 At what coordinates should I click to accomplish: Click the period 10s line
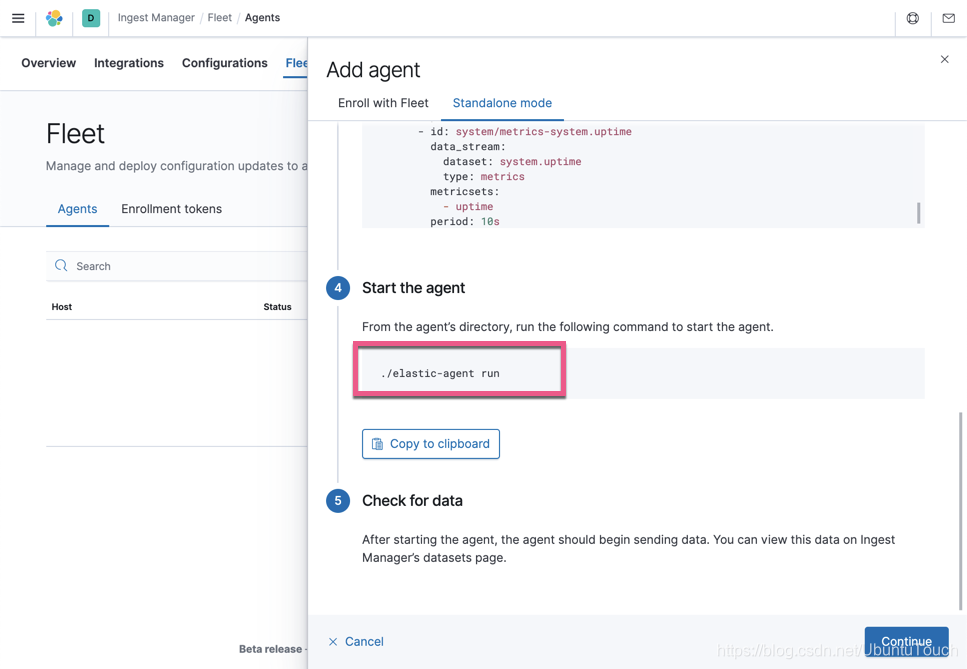pyautogui.click(x=465, y=221)
